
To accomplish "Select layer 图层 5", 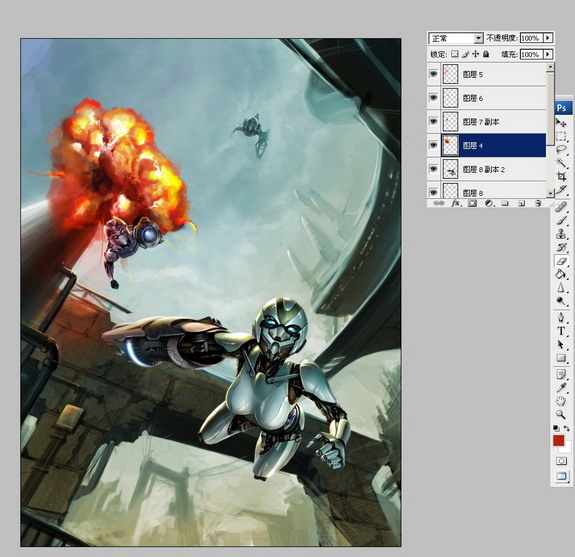I will 493,74.
